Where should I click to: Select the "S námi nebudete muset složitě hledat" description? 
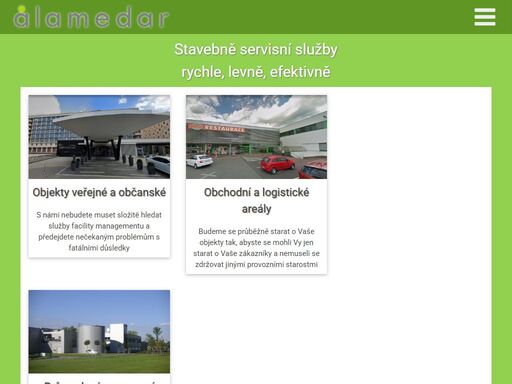[x=99, y=231]
